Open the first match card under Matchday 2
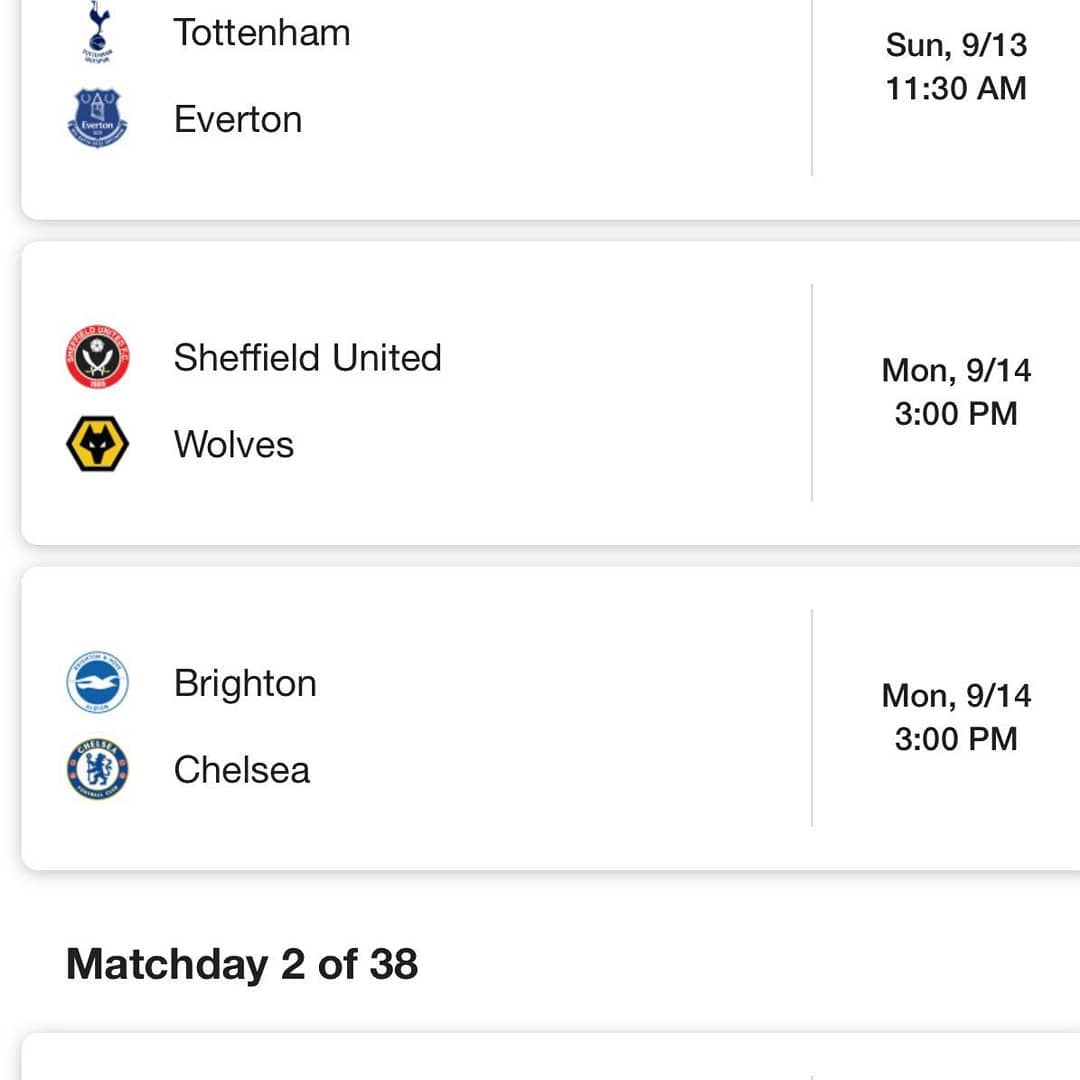Viewport: 1080px width, 1080px height. [551, 1056]
